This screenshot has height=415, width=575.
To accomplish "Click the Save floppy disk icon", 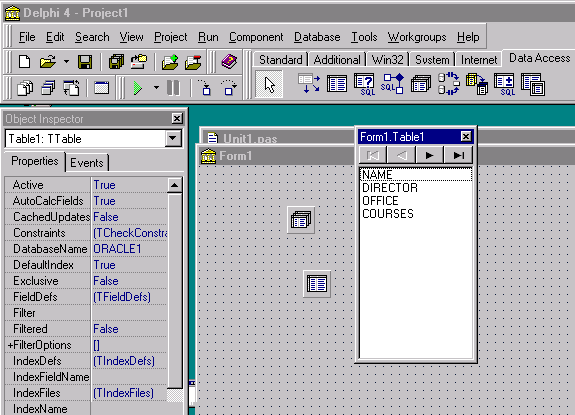I will (x=85, y=62).
